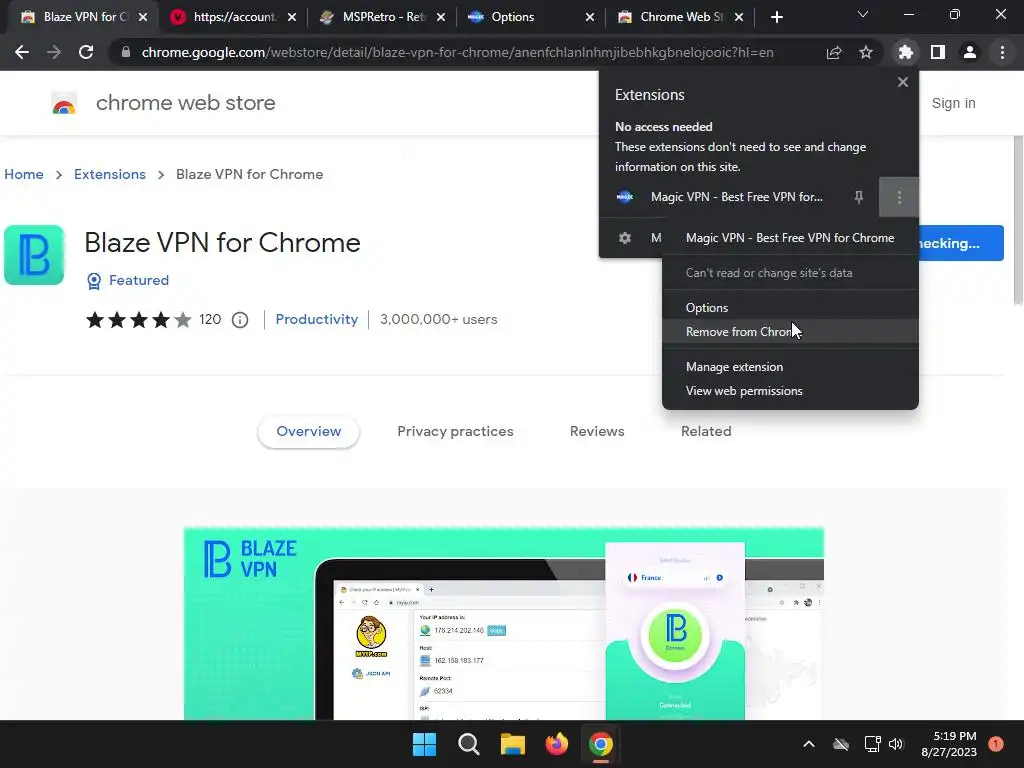1024x768 pixels.
Task: Show hidden system tray icons
Action: pyautogui.click(x=808, y=744)
